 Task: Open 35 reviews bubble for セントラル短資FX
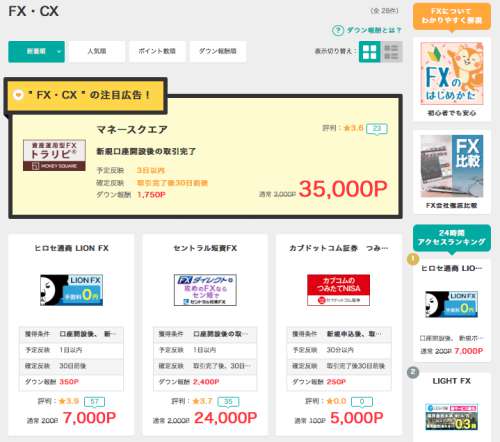coord(228,402)
